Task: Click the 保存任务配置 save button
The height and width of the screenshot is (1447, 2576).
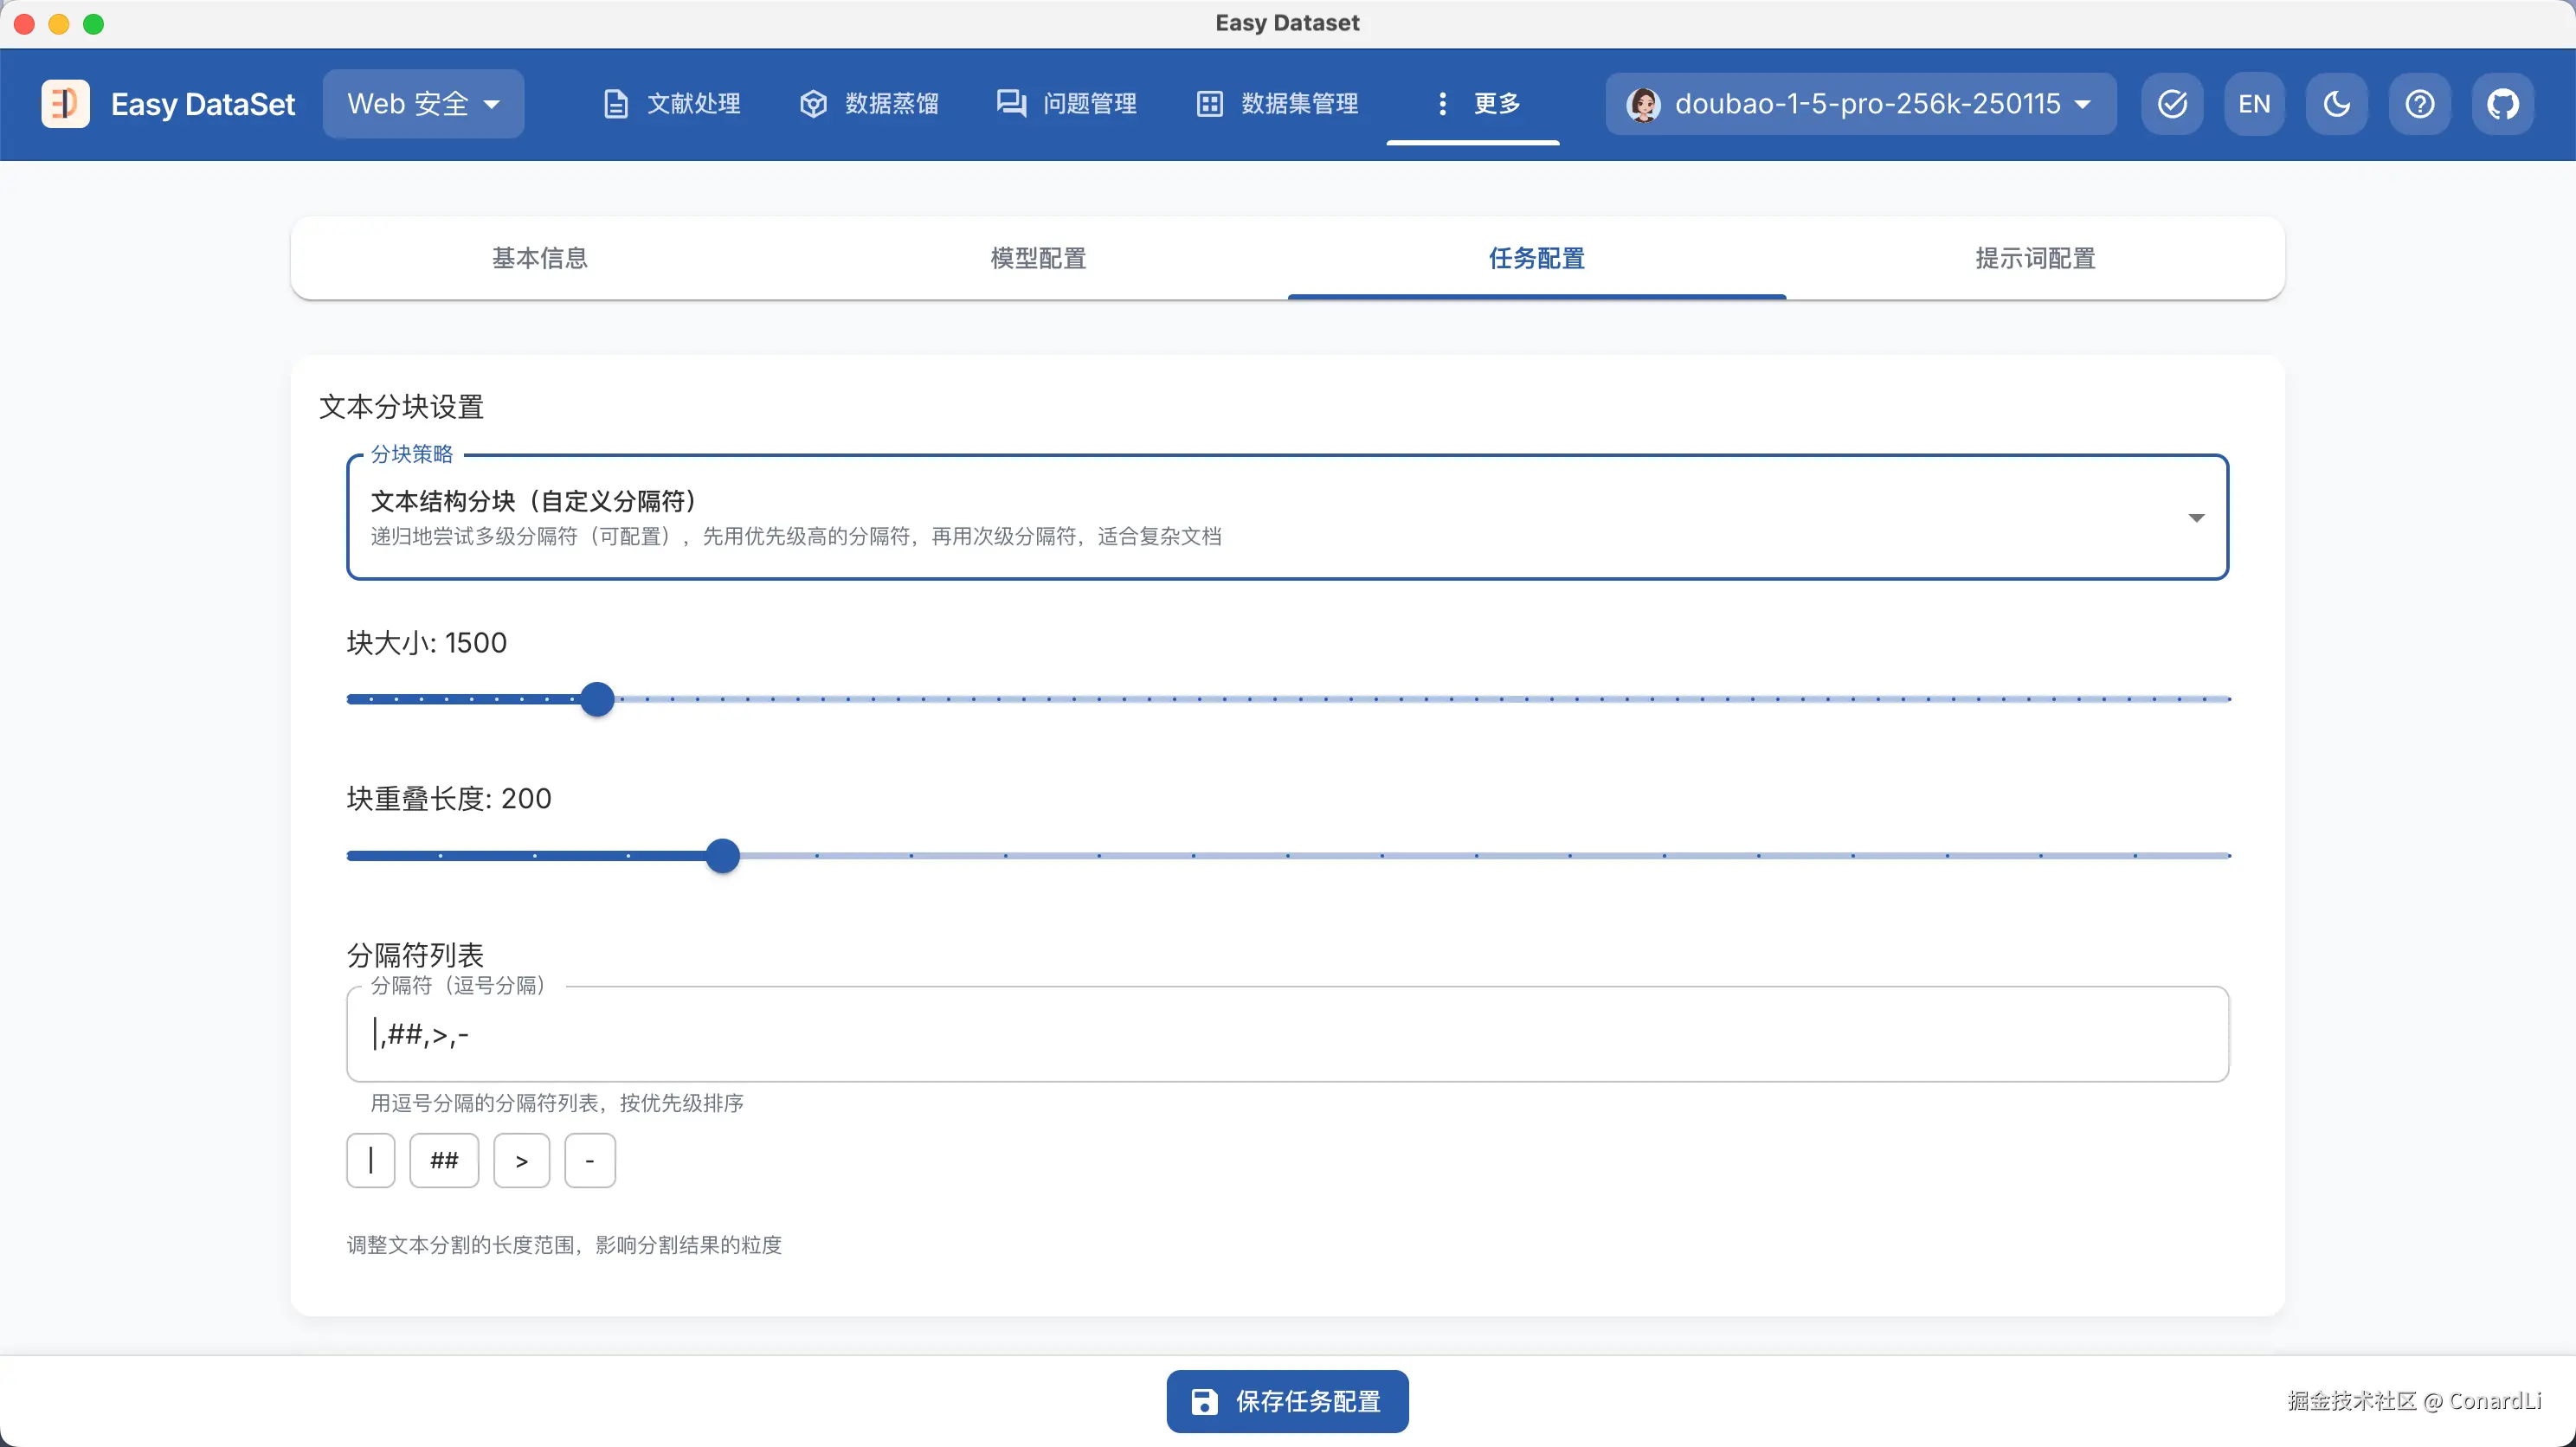Action: 1287,1401
